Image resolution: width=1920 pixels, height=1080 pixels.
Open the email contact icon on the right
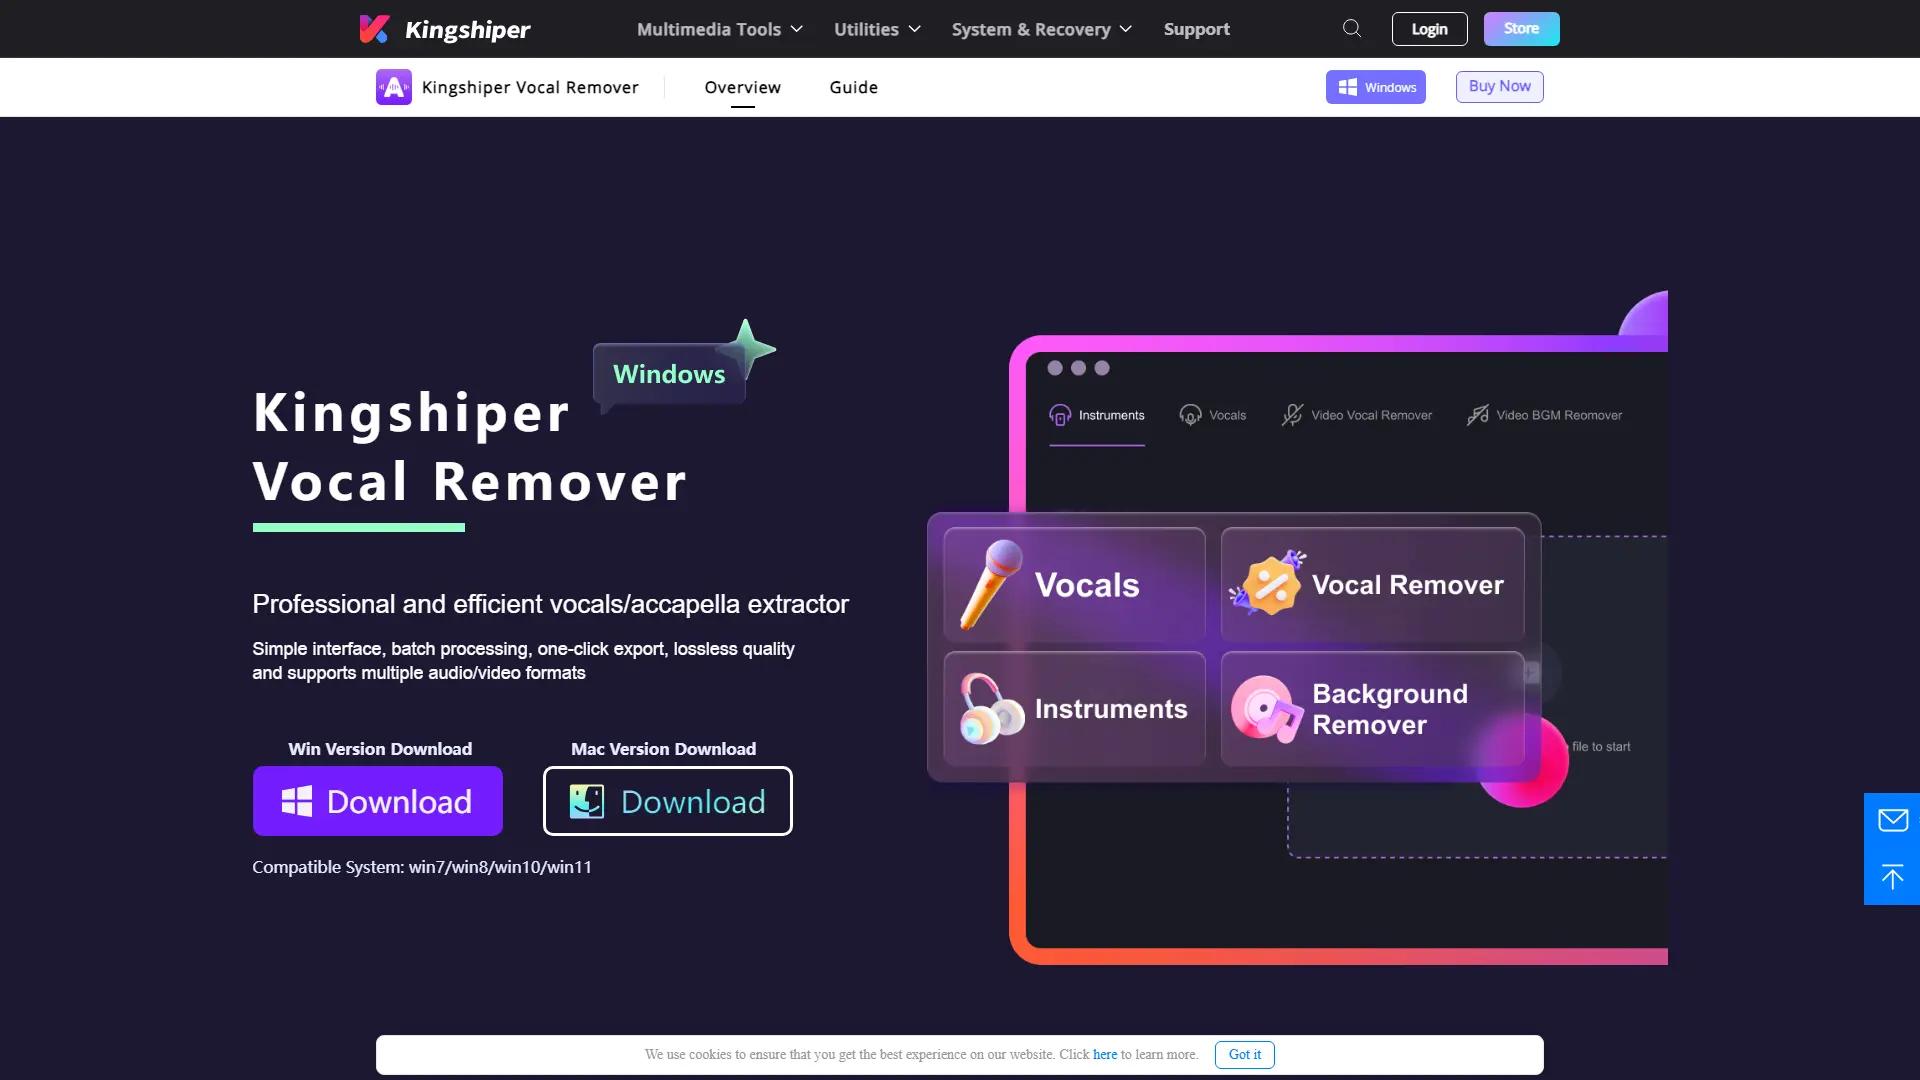tap(1892, 819)
